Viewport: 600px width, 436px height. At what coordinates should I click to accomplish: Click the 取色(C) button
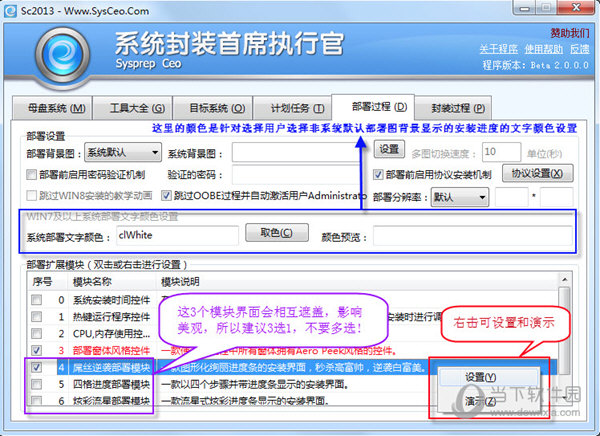pos(277,233)
